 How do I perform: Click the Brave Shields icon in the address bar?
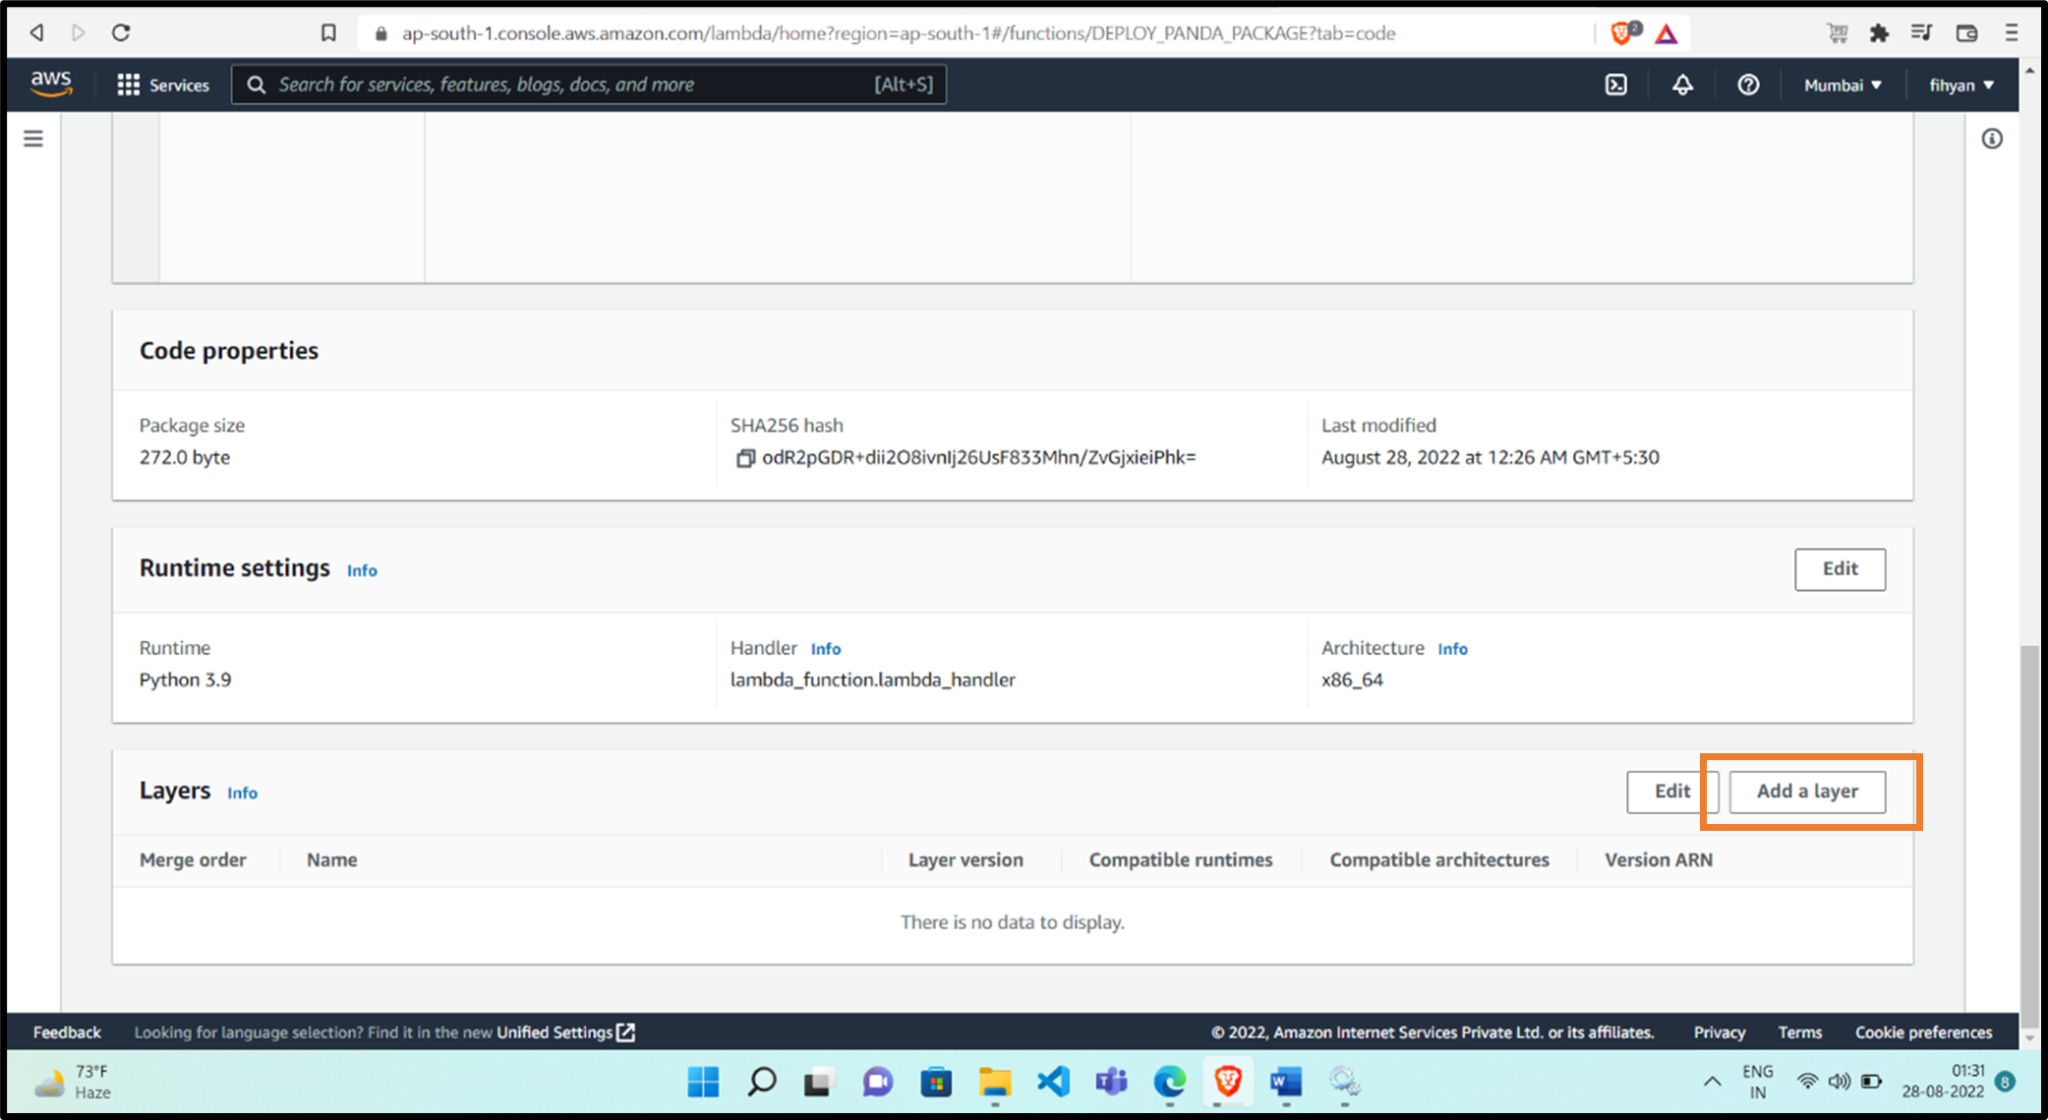[1620, 32]
